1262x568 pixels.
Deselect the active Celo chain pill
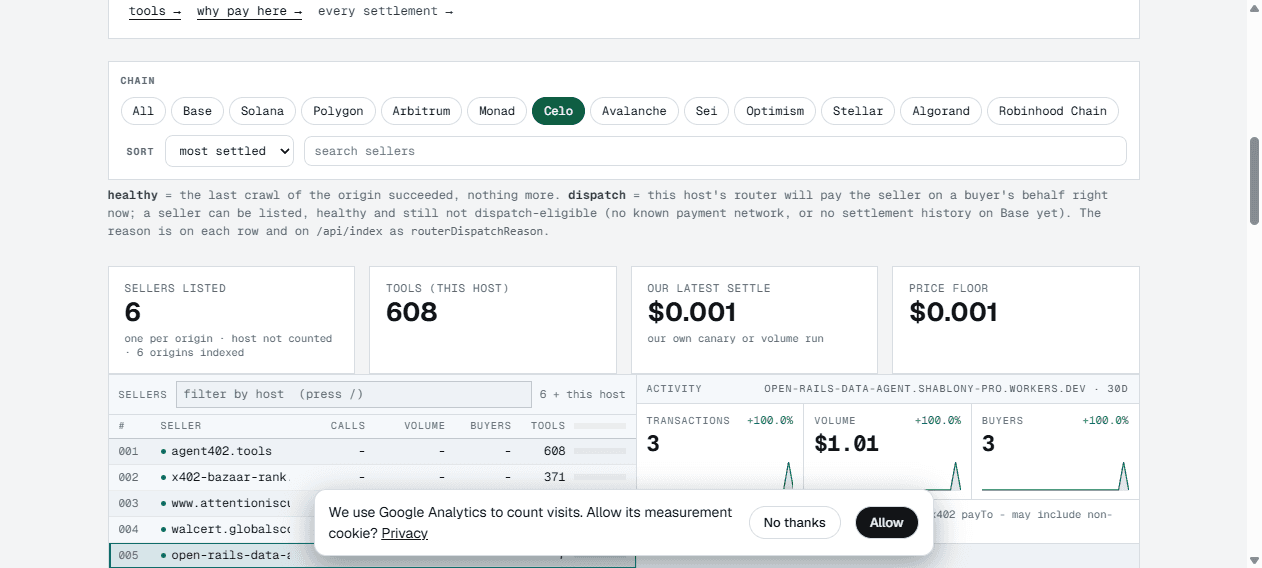point(558,111)
